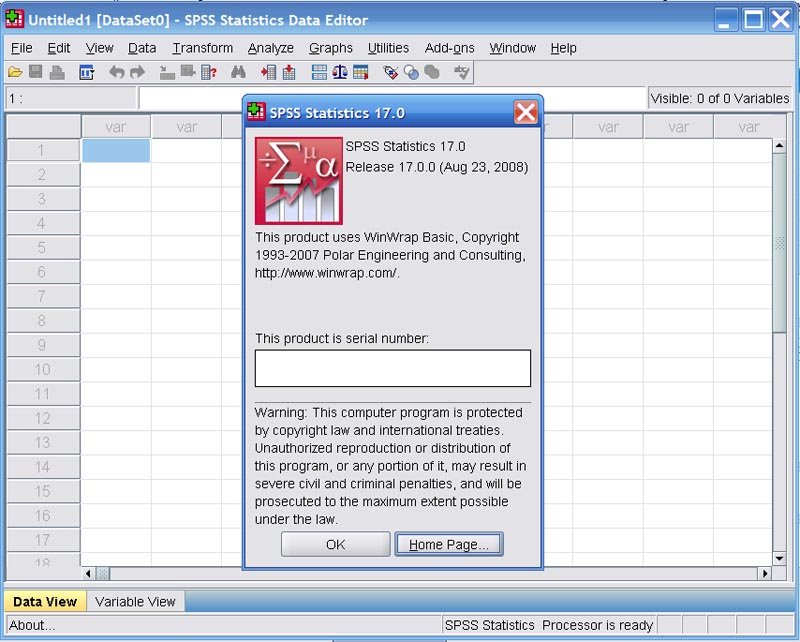Click the Spell Check toolbar icon

coord(461,72)
